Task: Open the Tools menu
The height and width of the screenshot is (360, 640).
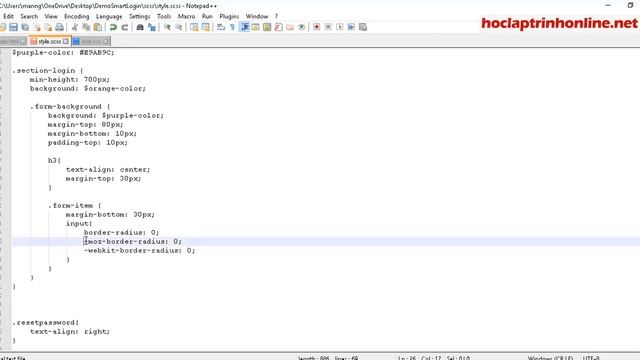Action: tap(164, 16)
